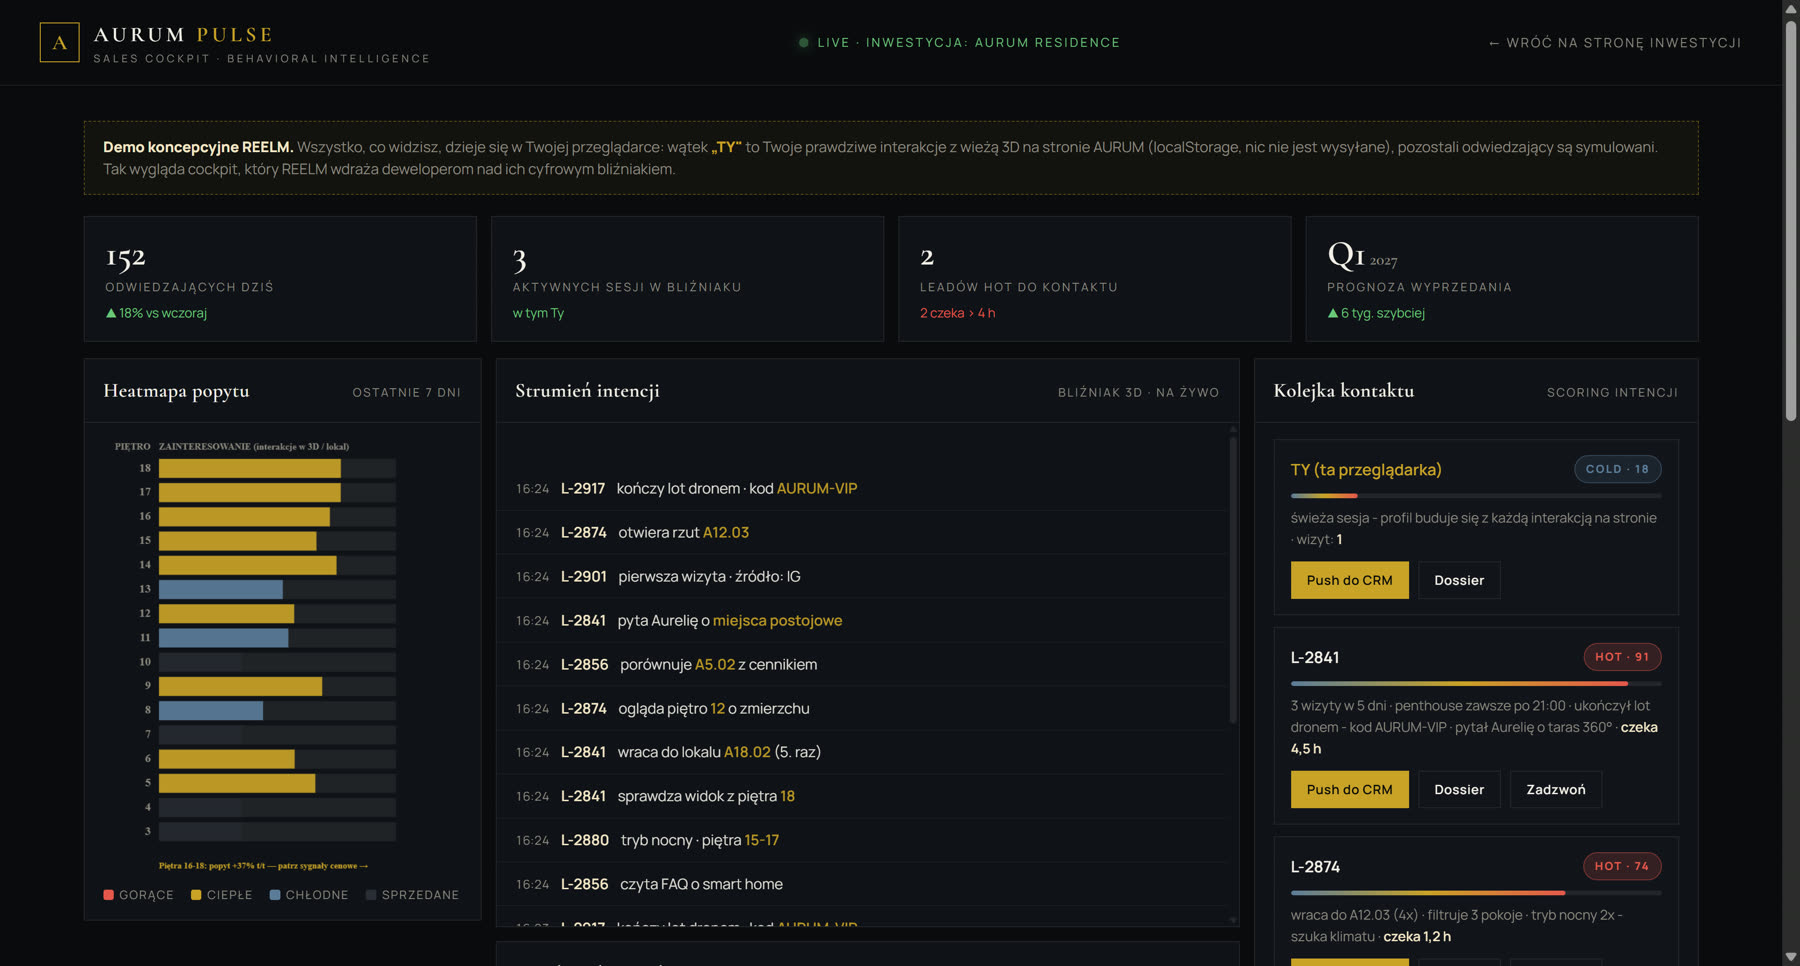Click the Aurum Pulse "A" logo

click(60, 43)
